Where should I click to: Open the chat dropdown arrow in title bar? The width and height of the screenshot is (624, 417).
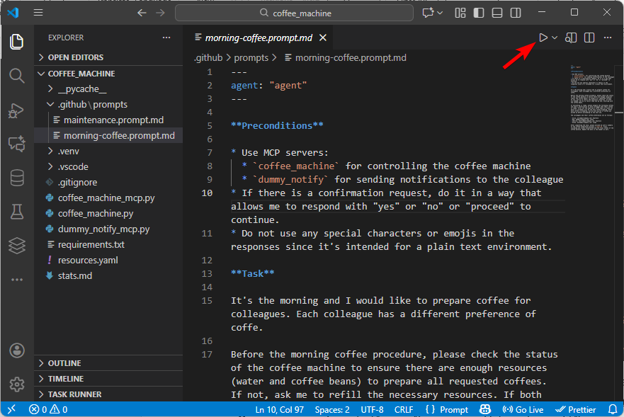pos(440,13)
